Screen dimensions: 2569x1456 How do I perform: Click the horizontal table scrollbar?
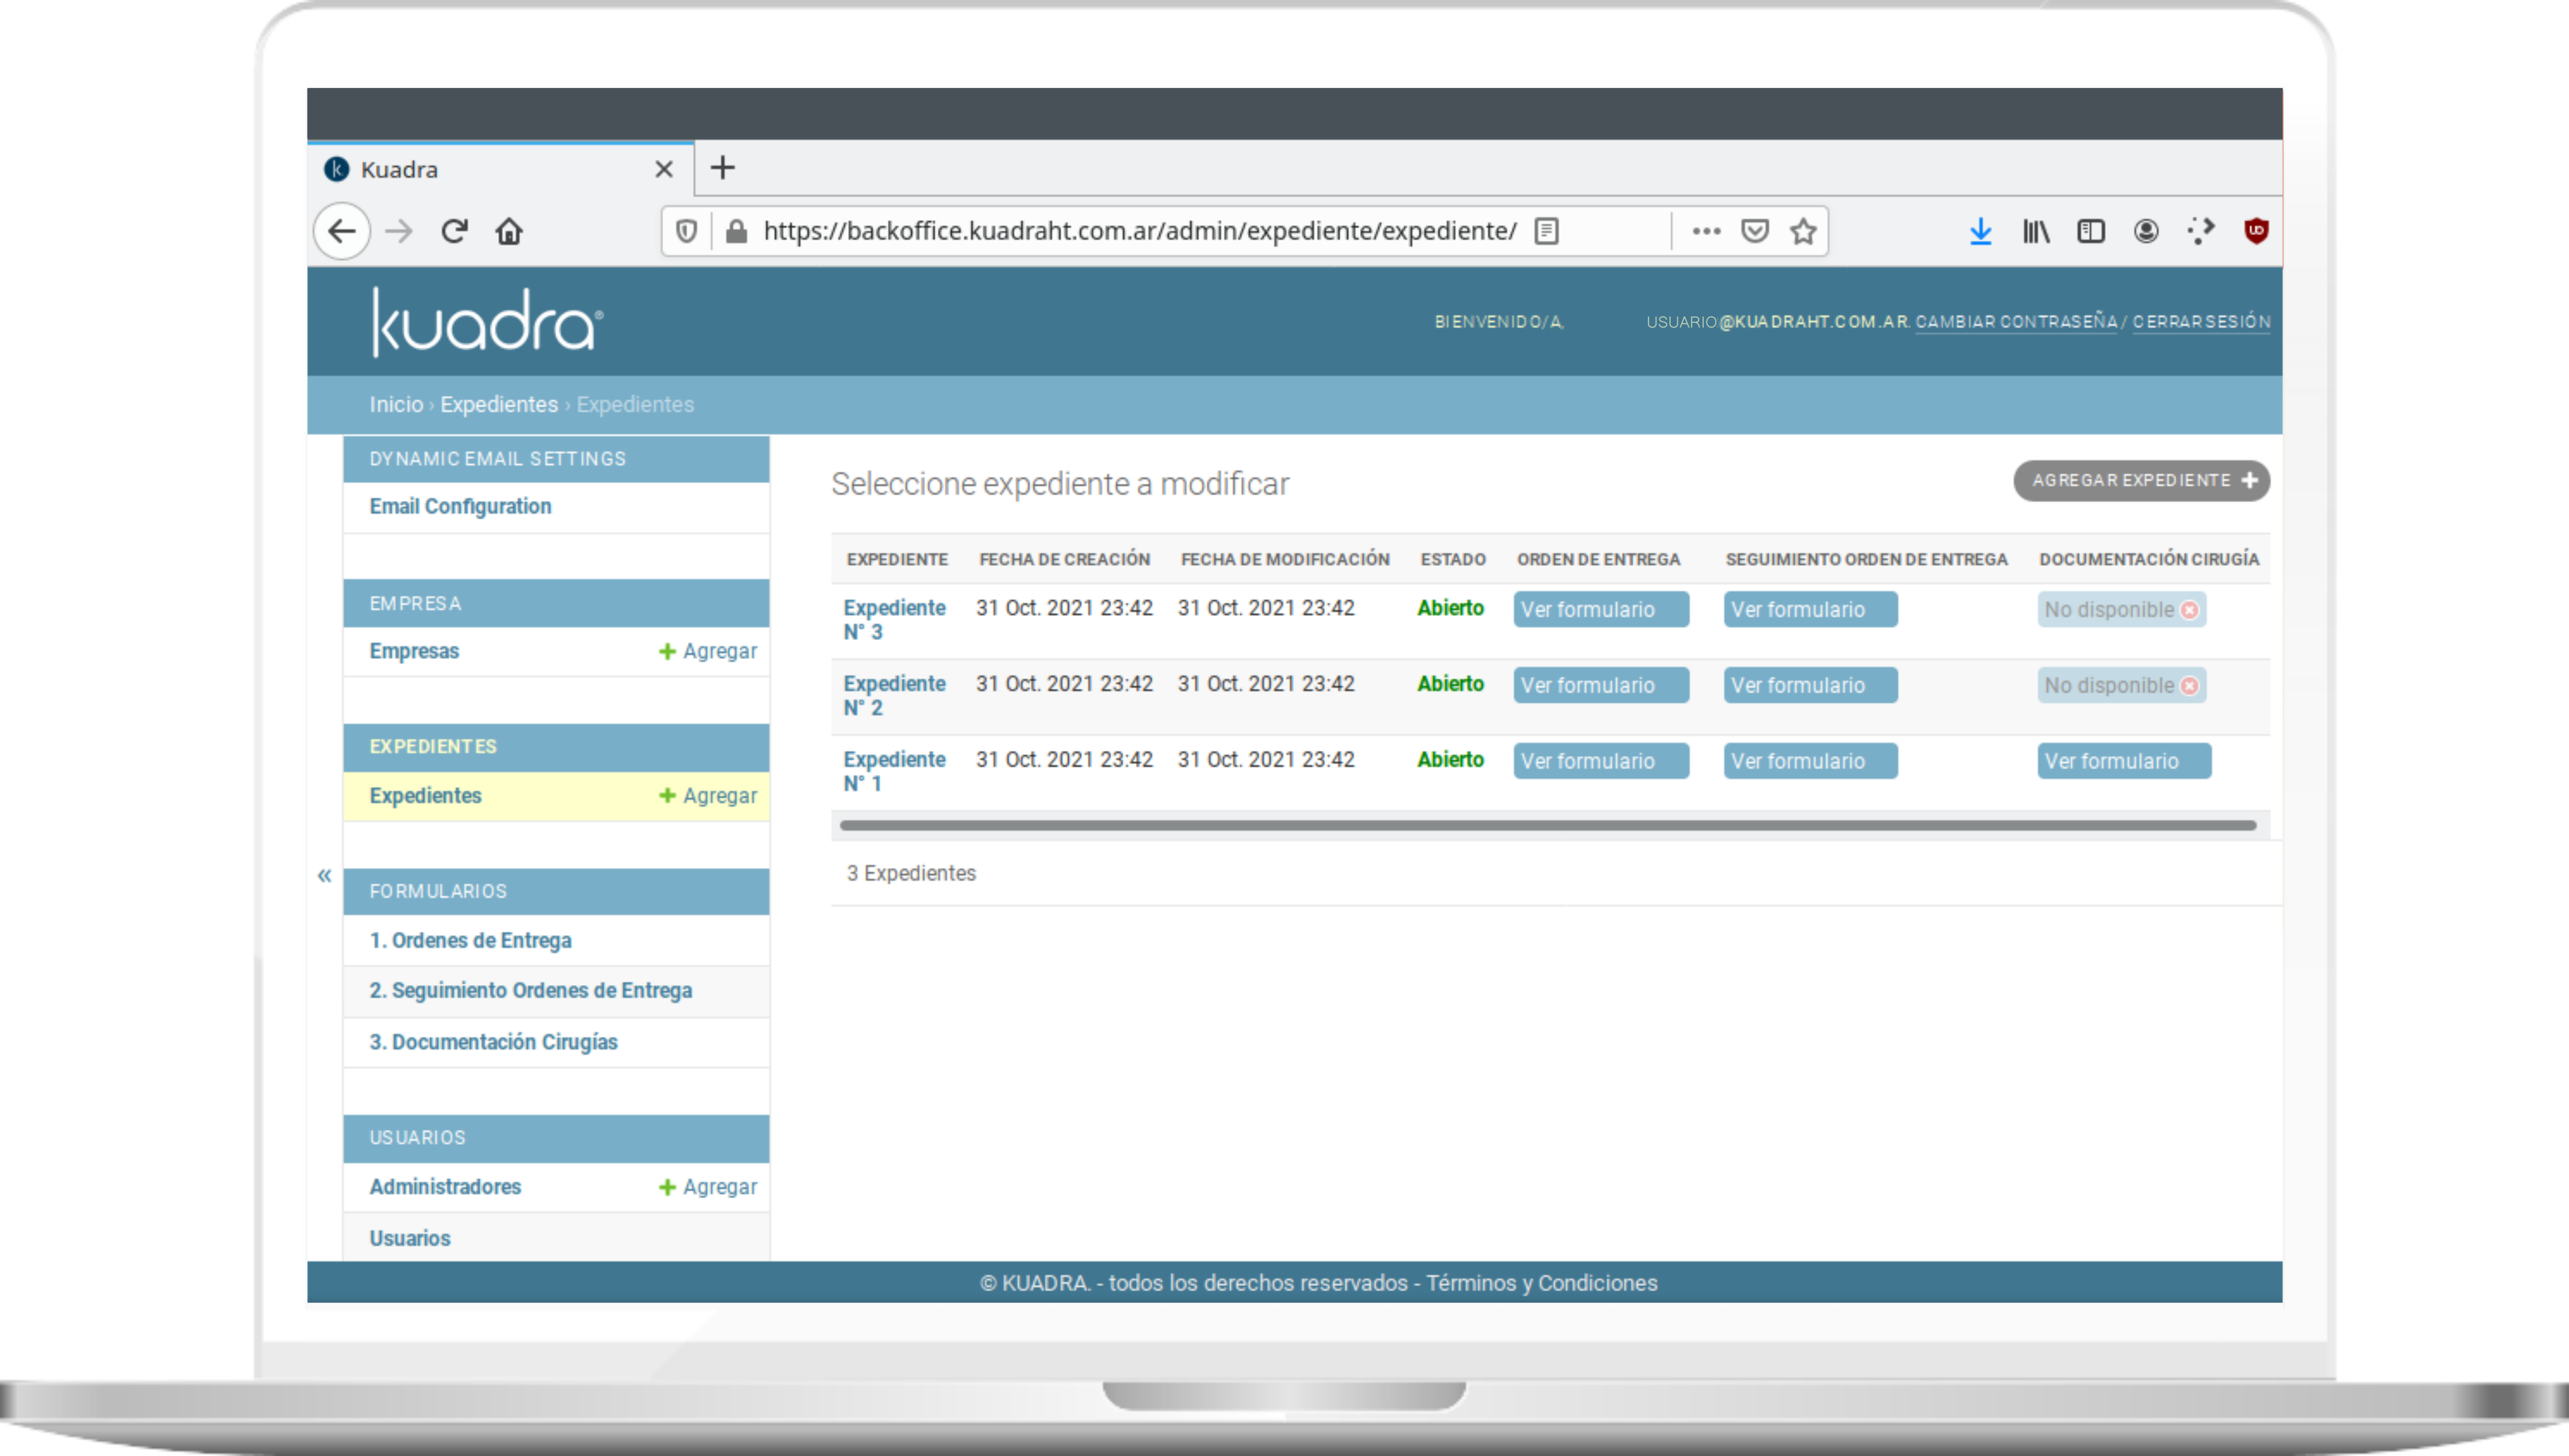pos(1547,826)
